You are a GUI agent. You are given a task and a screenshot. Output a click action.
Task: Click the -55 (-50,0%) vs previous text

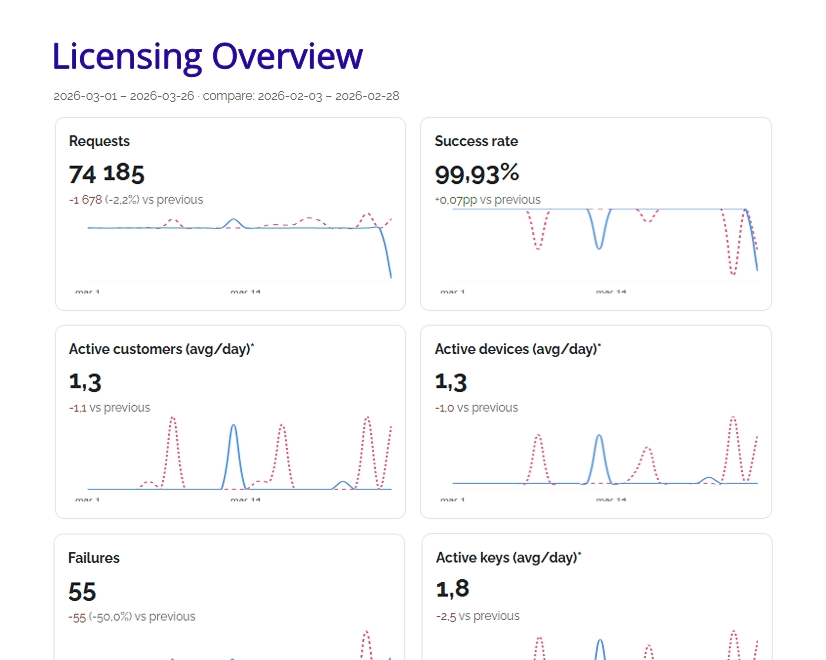[x=132, y=616]
